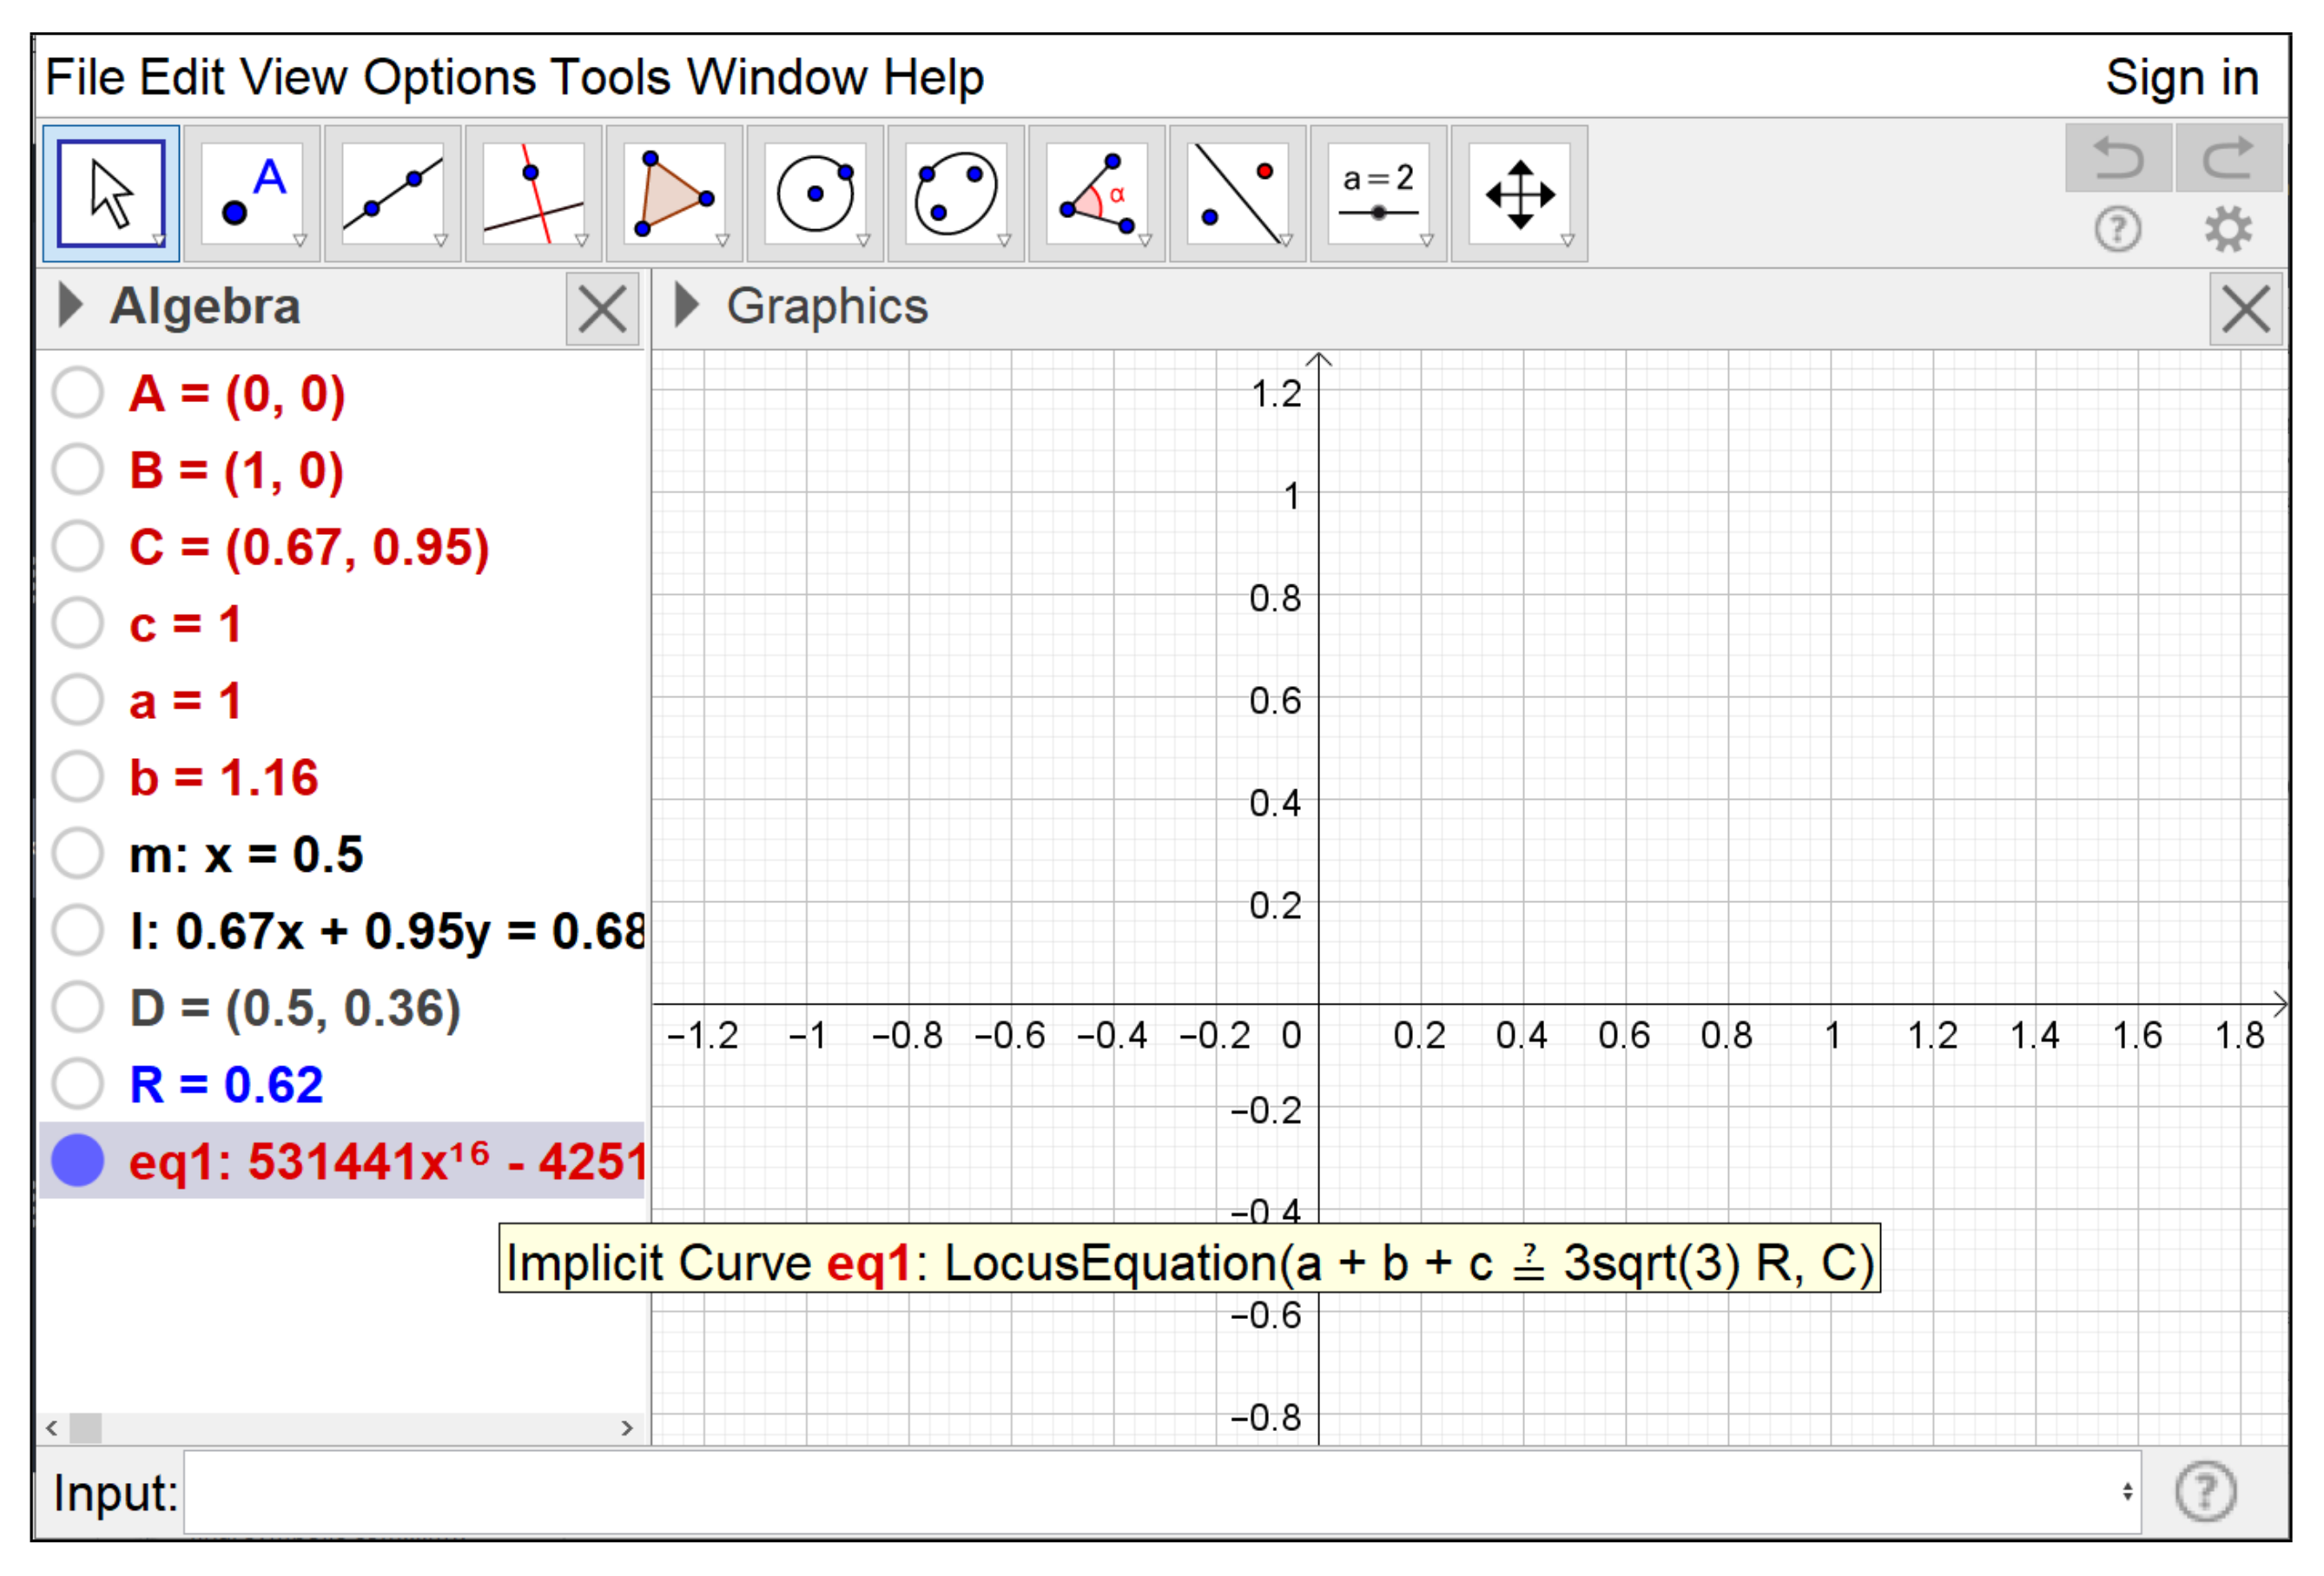Toggle visibility of eq1 implicit curve
Screen dimensions: 2324x1576
[x=78, y=1161]
